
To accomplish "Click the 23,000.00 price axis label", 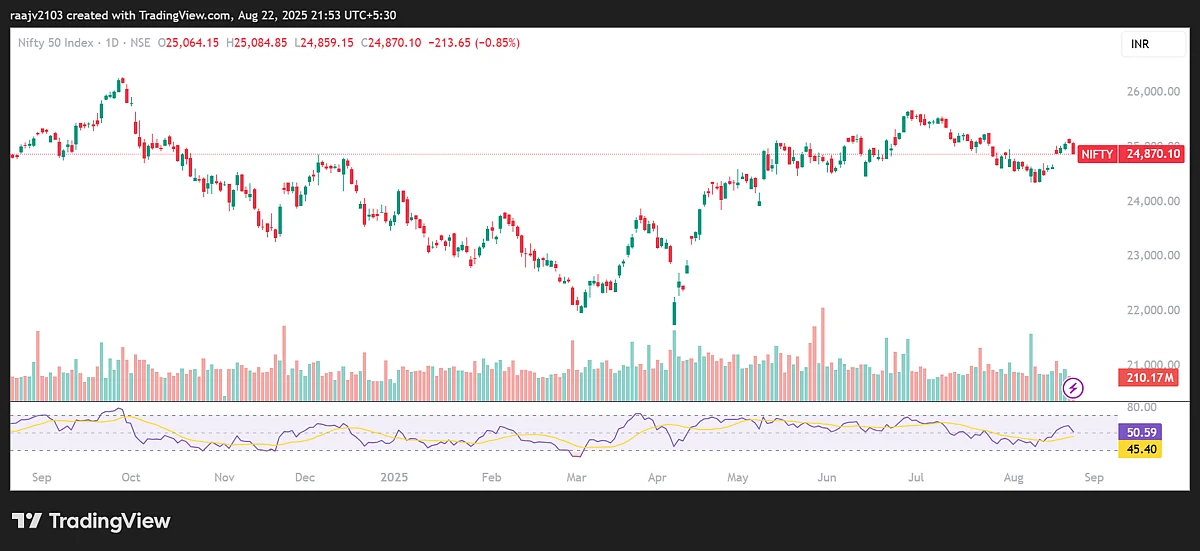I will (1152, 256).
